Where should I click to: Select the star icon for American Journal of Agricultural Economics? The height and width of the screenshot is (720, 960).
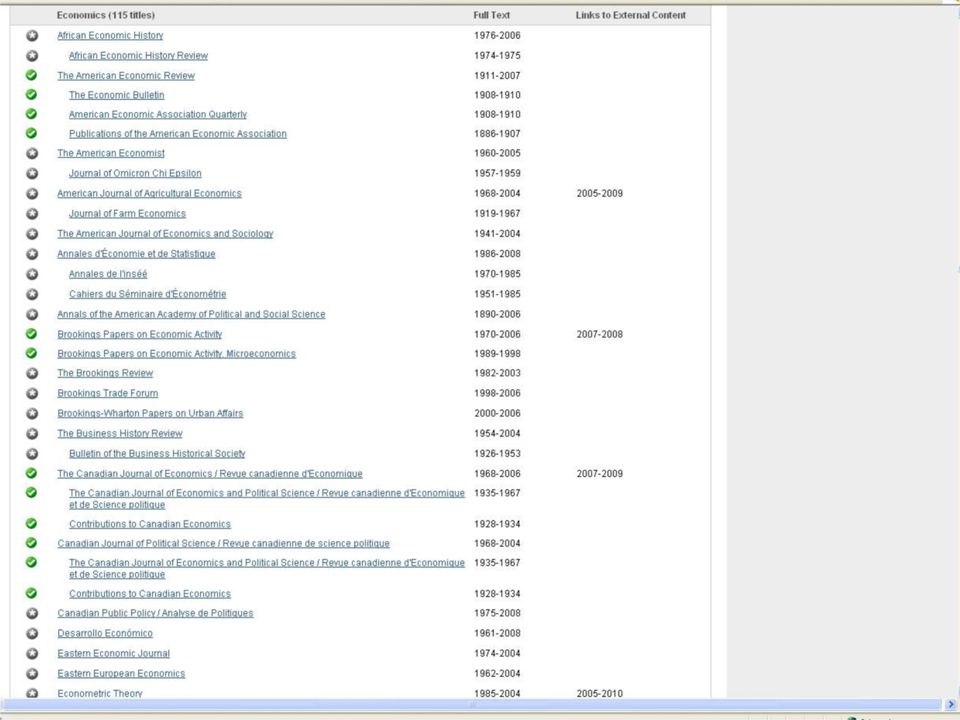[32, 193]
